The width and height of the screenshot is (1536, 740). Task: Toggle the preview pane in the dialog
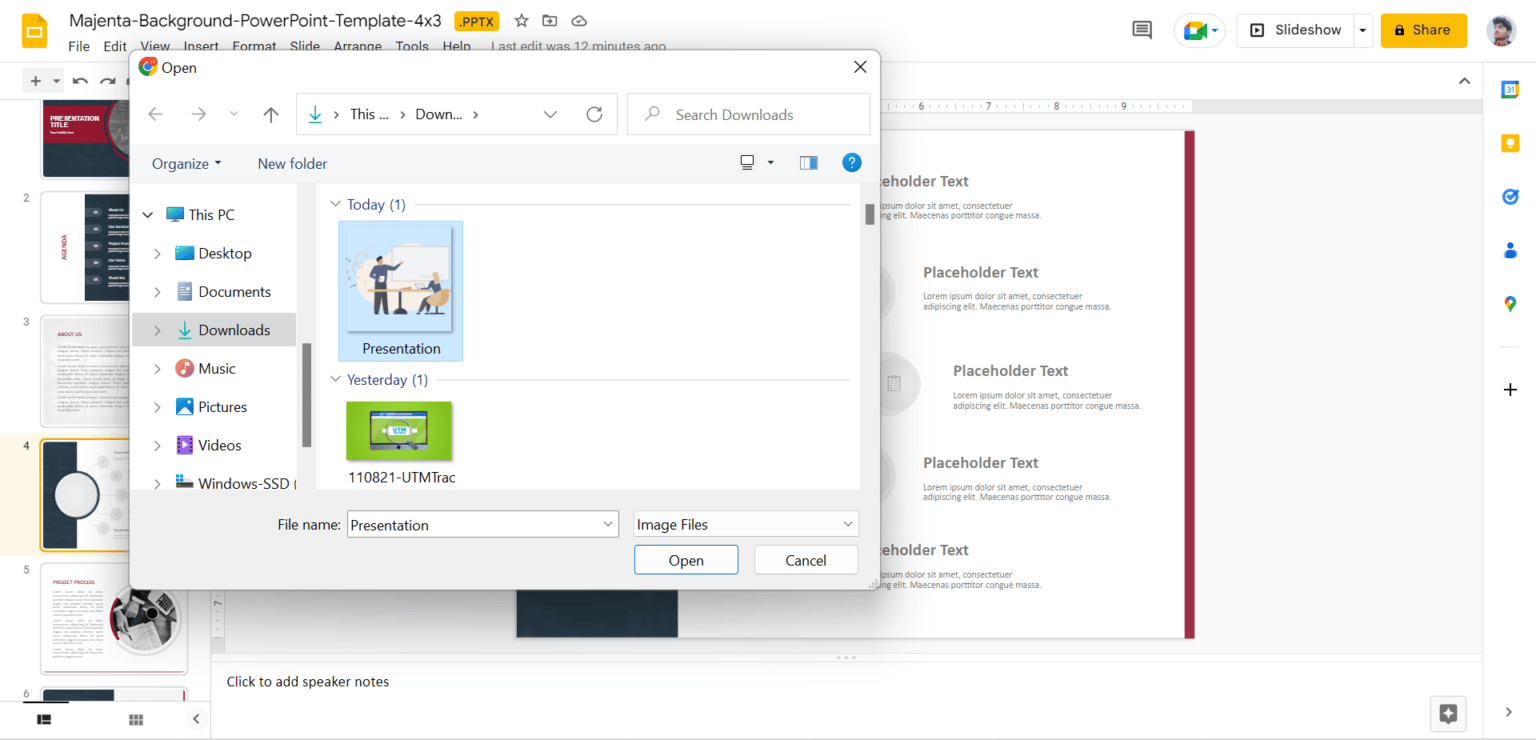coord(808,162)
